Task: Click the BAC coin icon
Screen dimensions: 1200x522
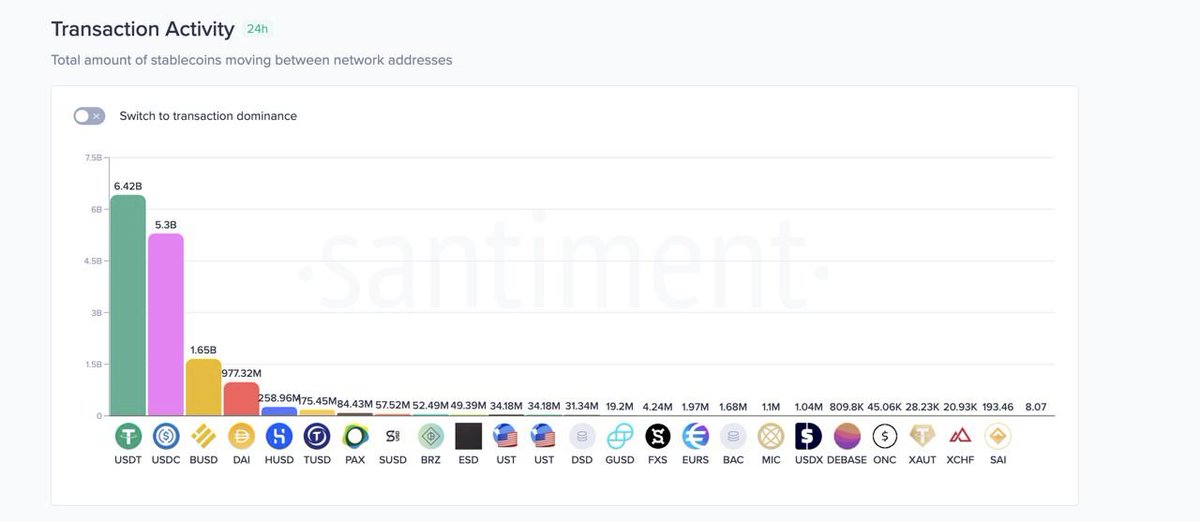Action: pos(733,436)
